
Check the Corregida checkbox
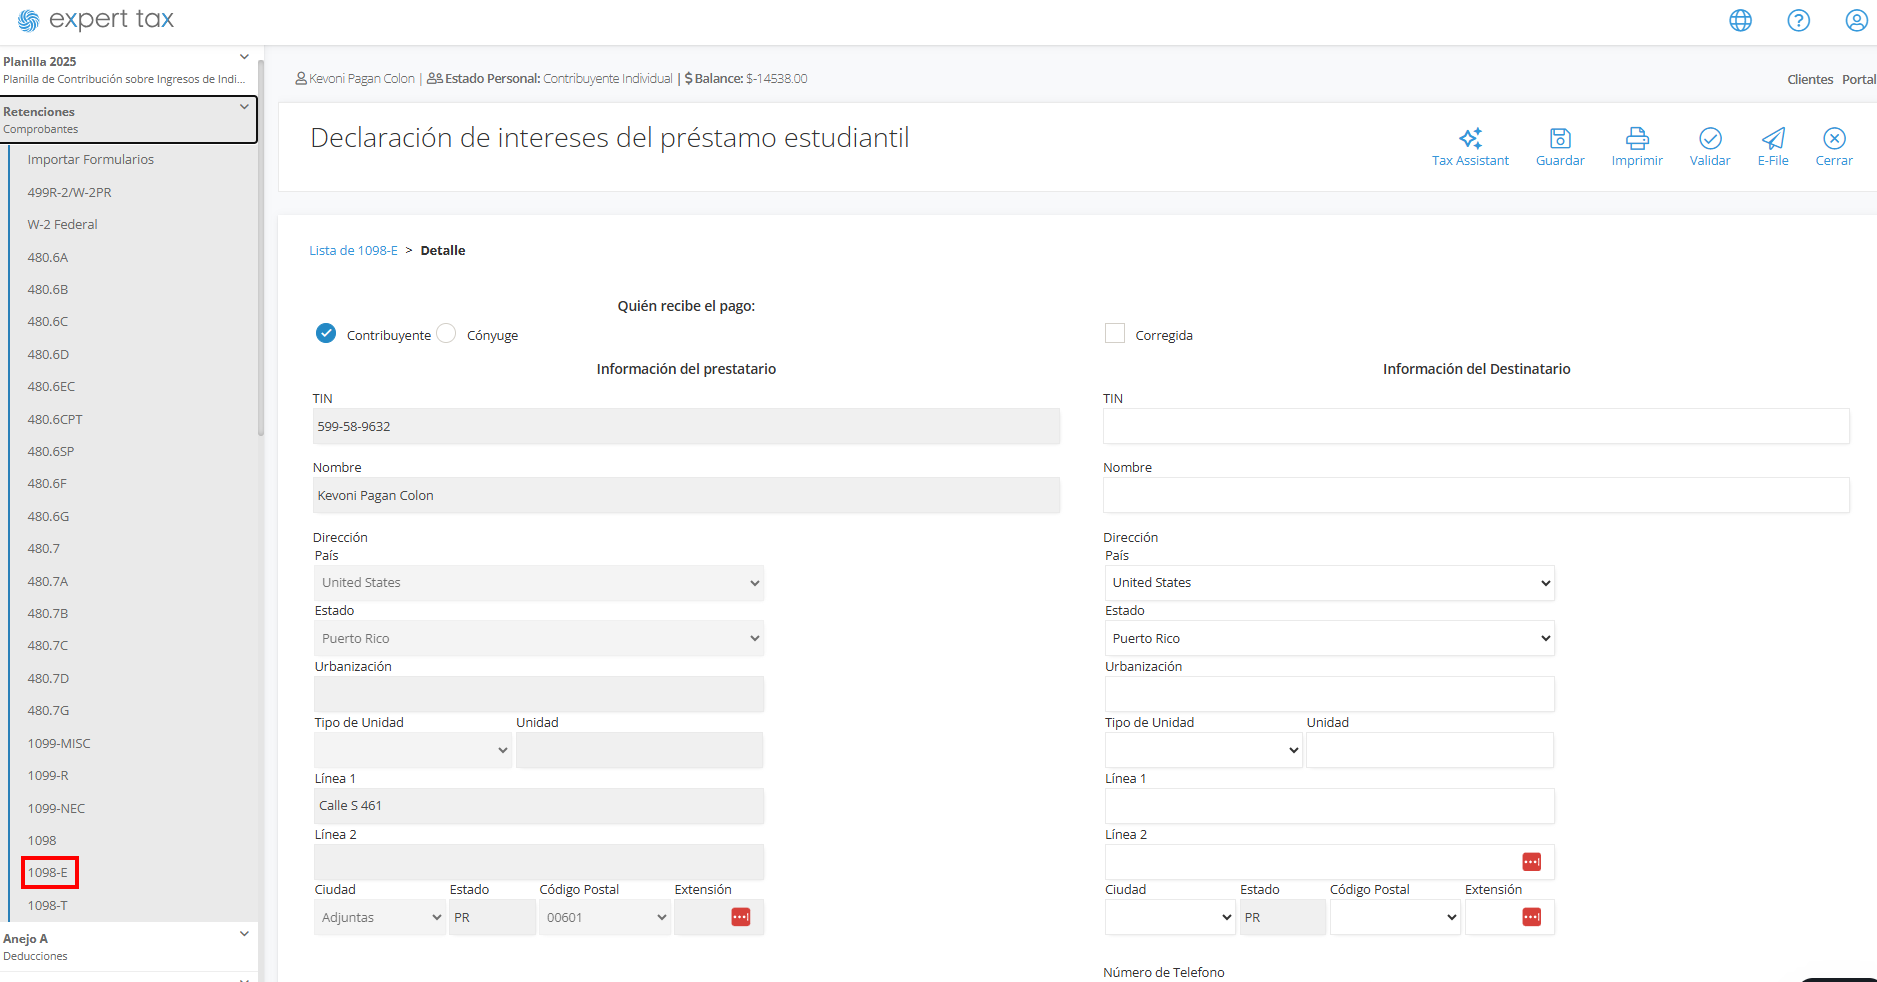pyautogui.click(x=1115, y=334)
